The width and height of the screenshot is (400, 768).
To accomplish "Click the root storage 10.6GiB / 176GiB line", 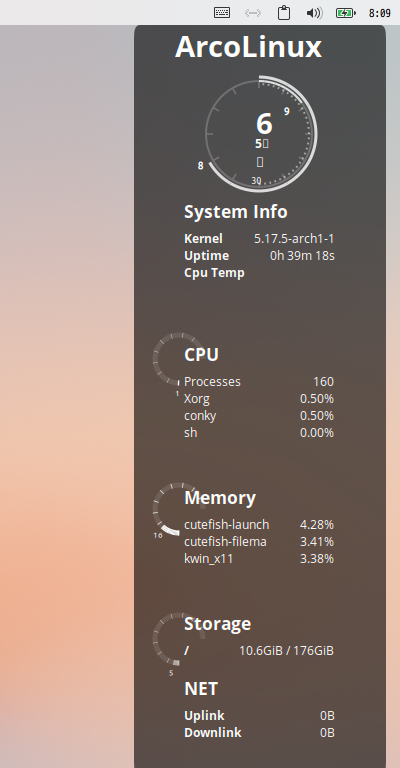I will (x=259, y=651).
